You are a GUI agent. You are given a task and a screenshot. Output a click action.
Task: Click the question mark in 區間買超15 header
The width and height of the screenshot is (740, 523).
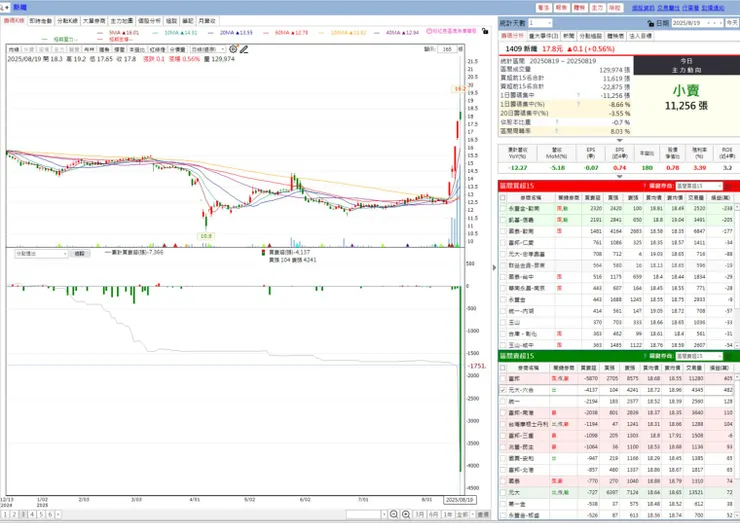point(645,186)
